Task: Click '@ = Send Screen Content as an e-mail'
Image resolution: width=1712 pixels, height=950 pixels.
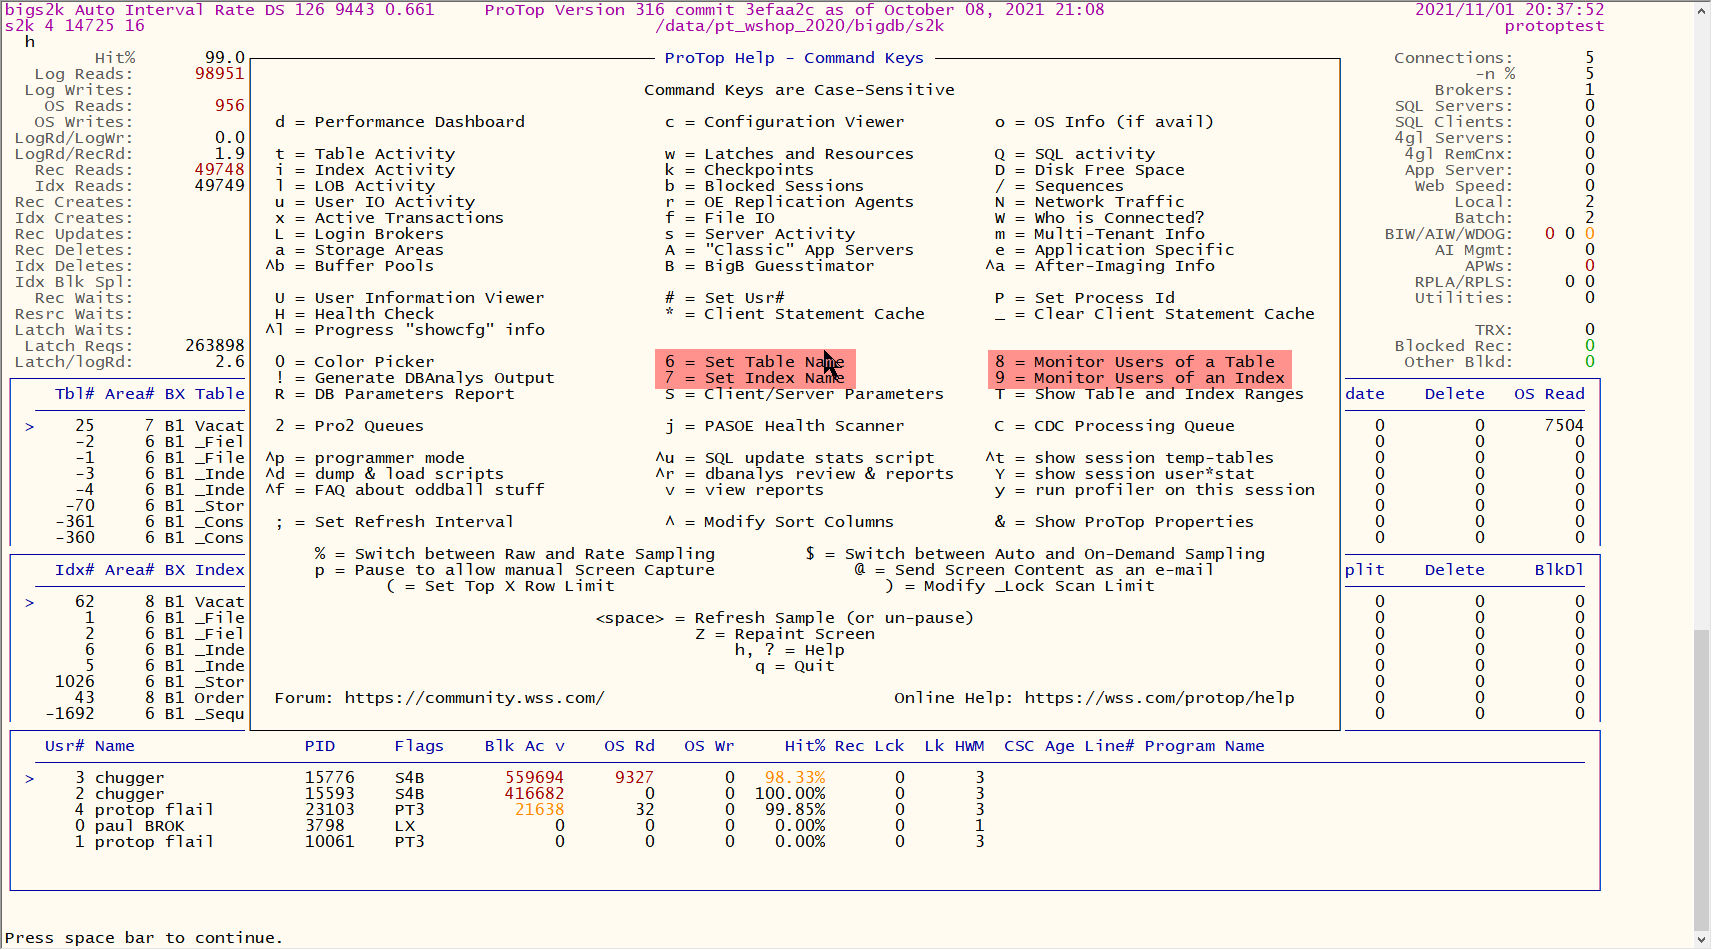Action: coord(1035,570)
